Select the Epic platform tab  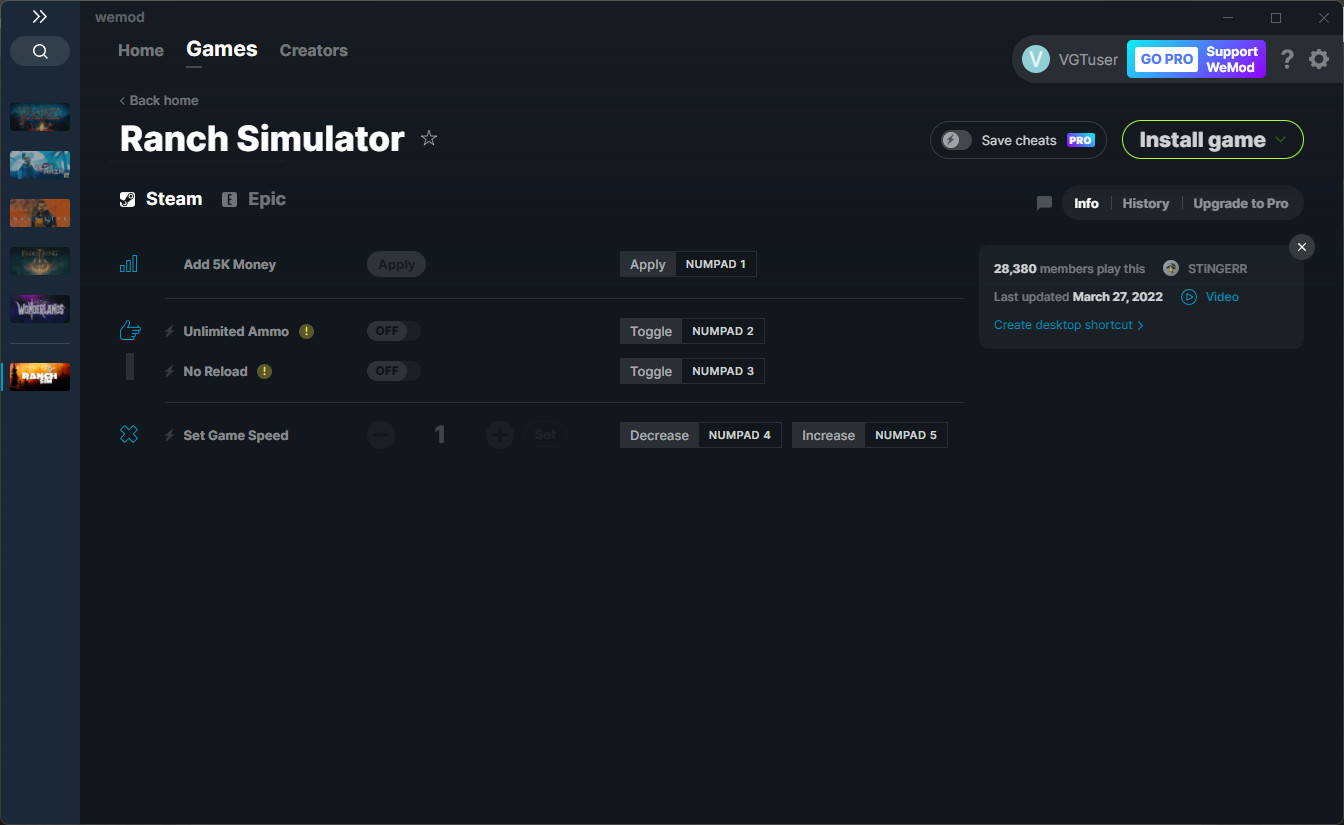click(x=254, y=199)
